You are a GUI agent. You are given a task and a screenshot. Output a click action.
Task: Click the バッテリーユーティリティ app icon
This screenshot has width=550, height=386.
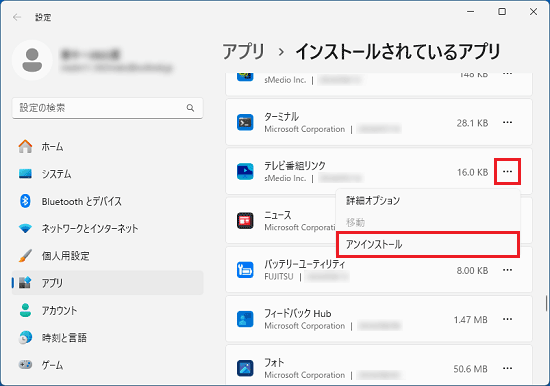point(245,270)
